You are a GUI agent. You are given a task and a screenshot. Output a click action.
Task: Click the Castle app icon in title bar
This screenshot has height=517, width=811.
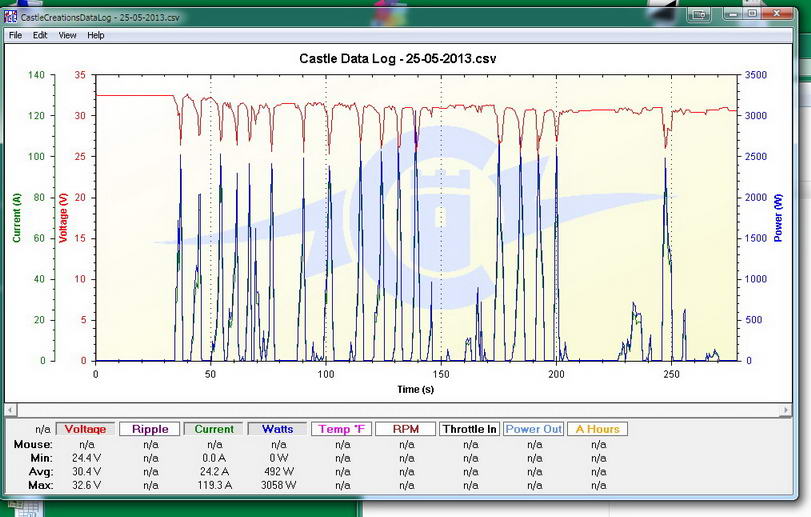(11, 17)
